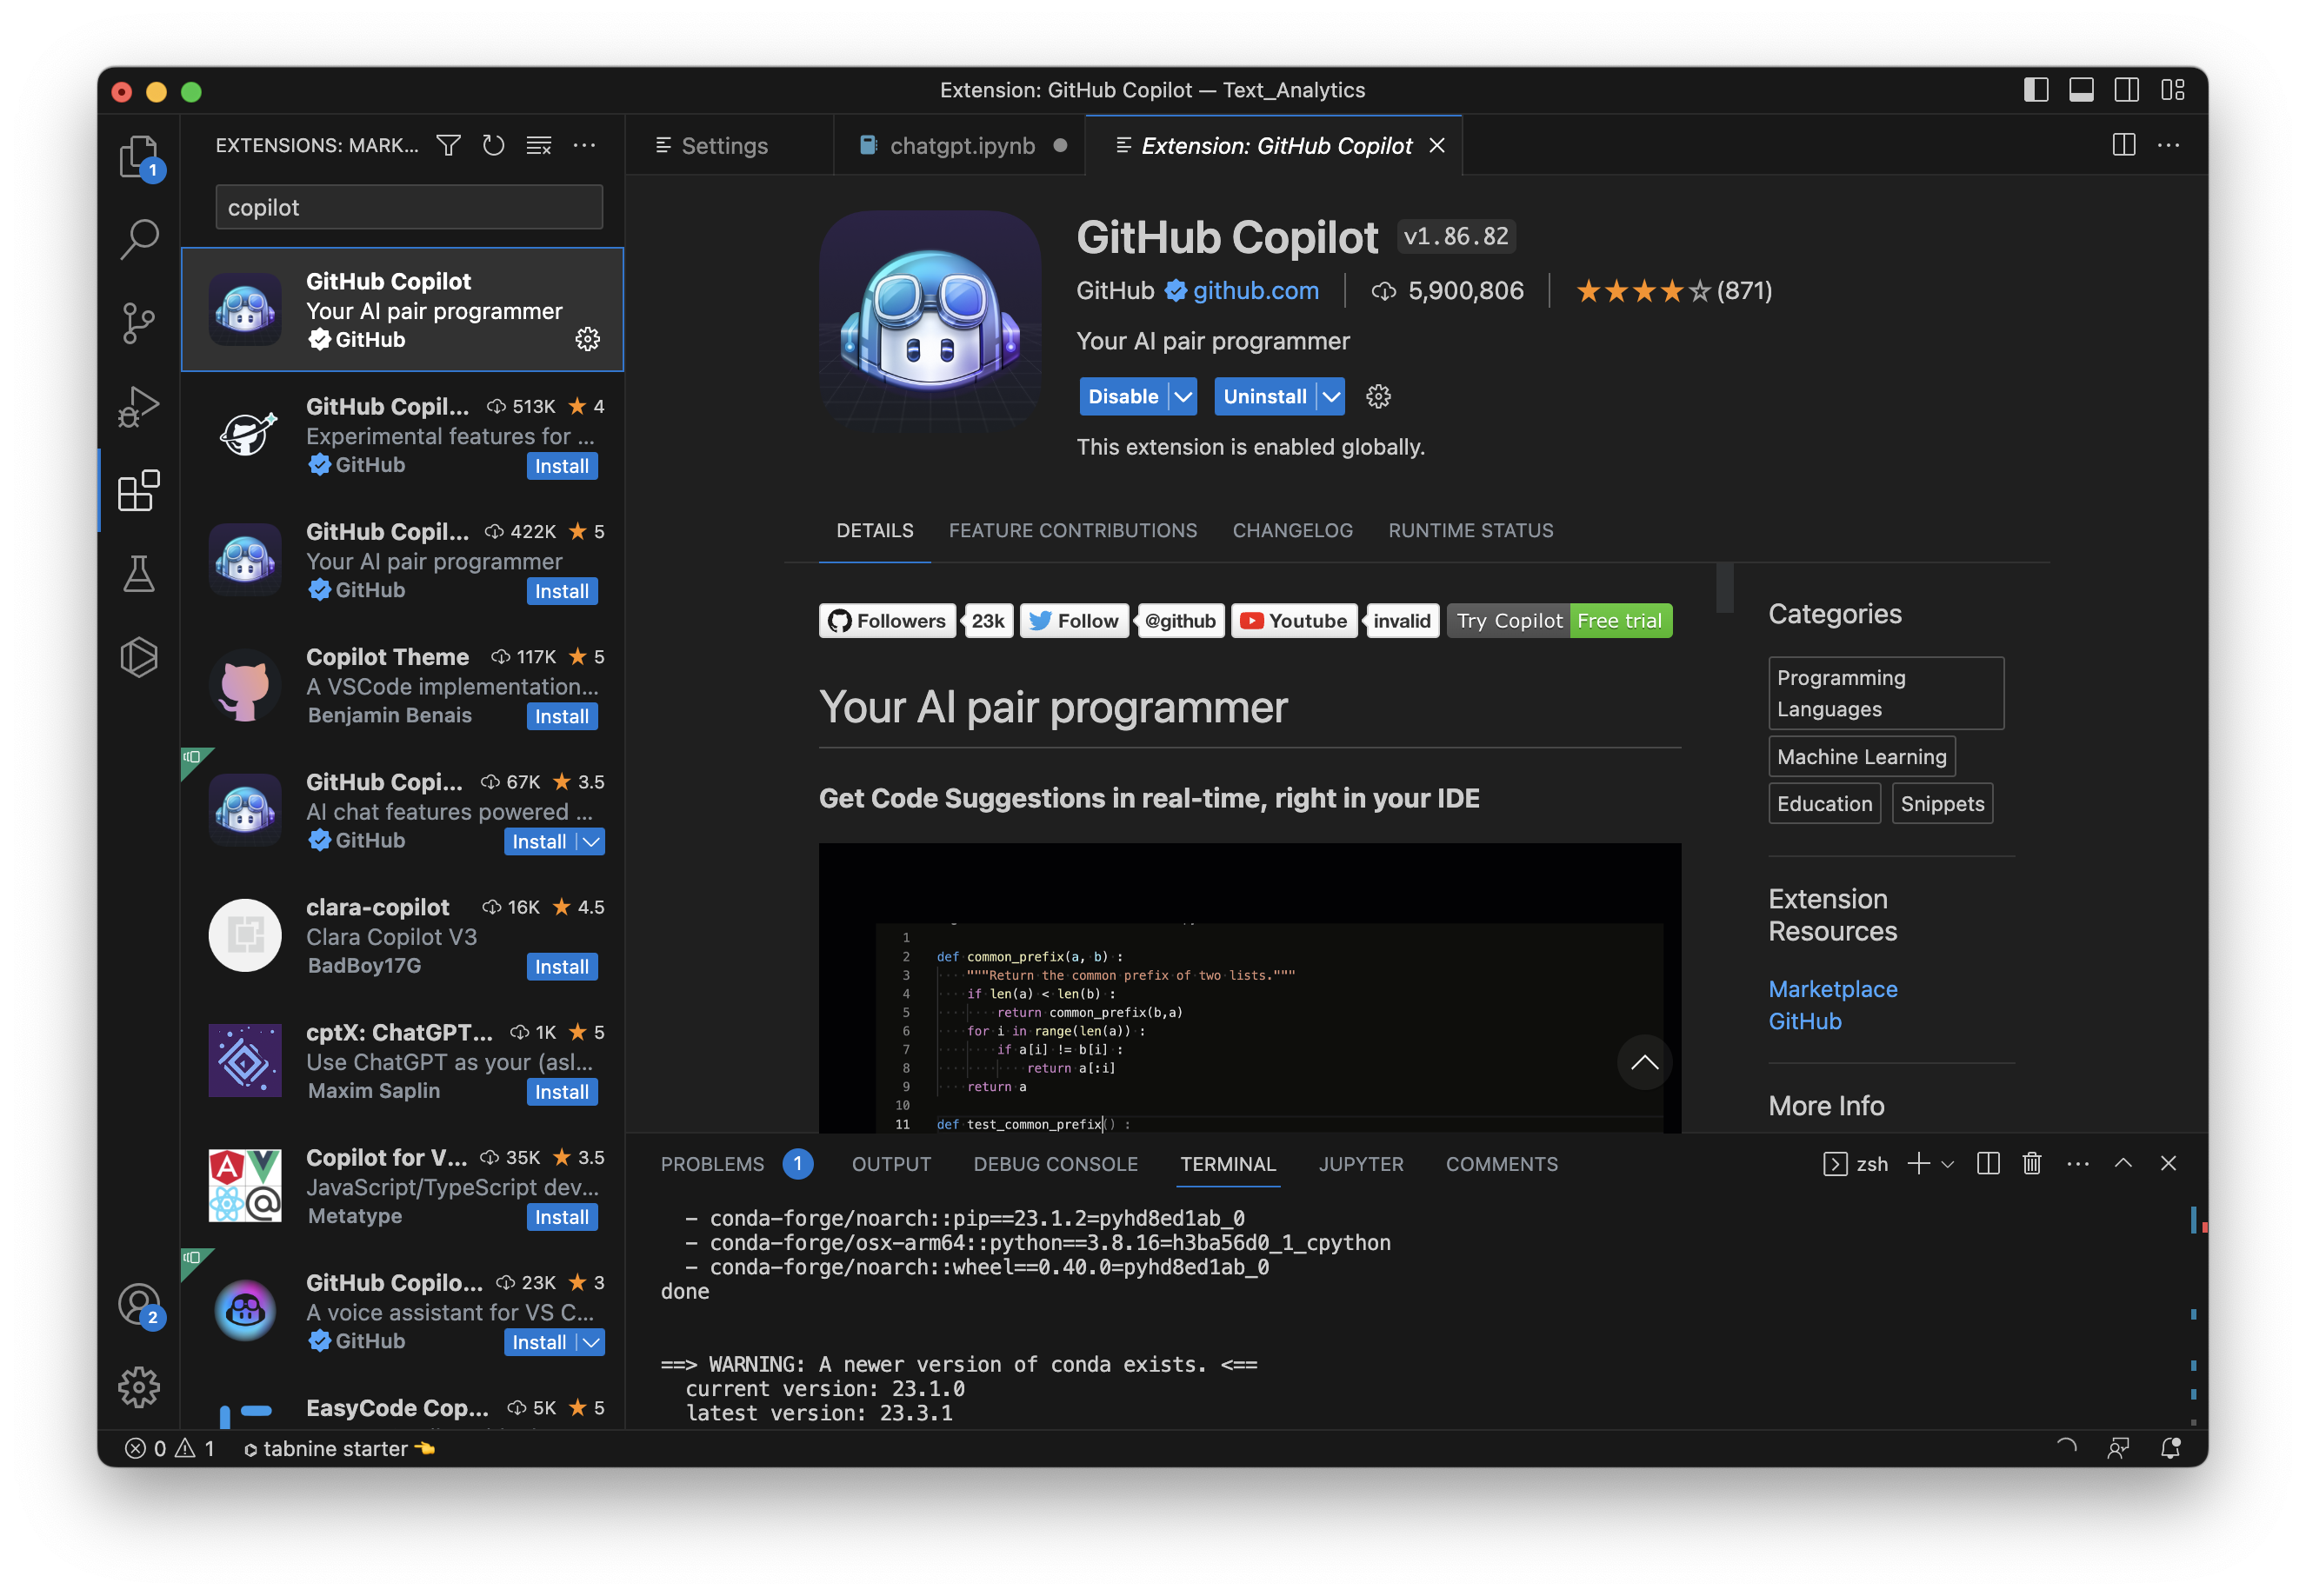
Task: Open the github.com publisher link
Action: point(1255,290)
